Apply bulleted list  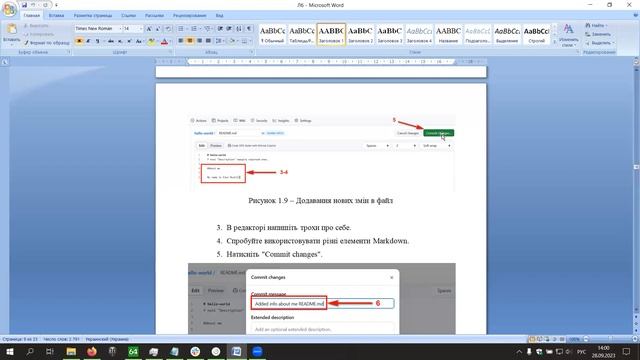pos(181,29)
